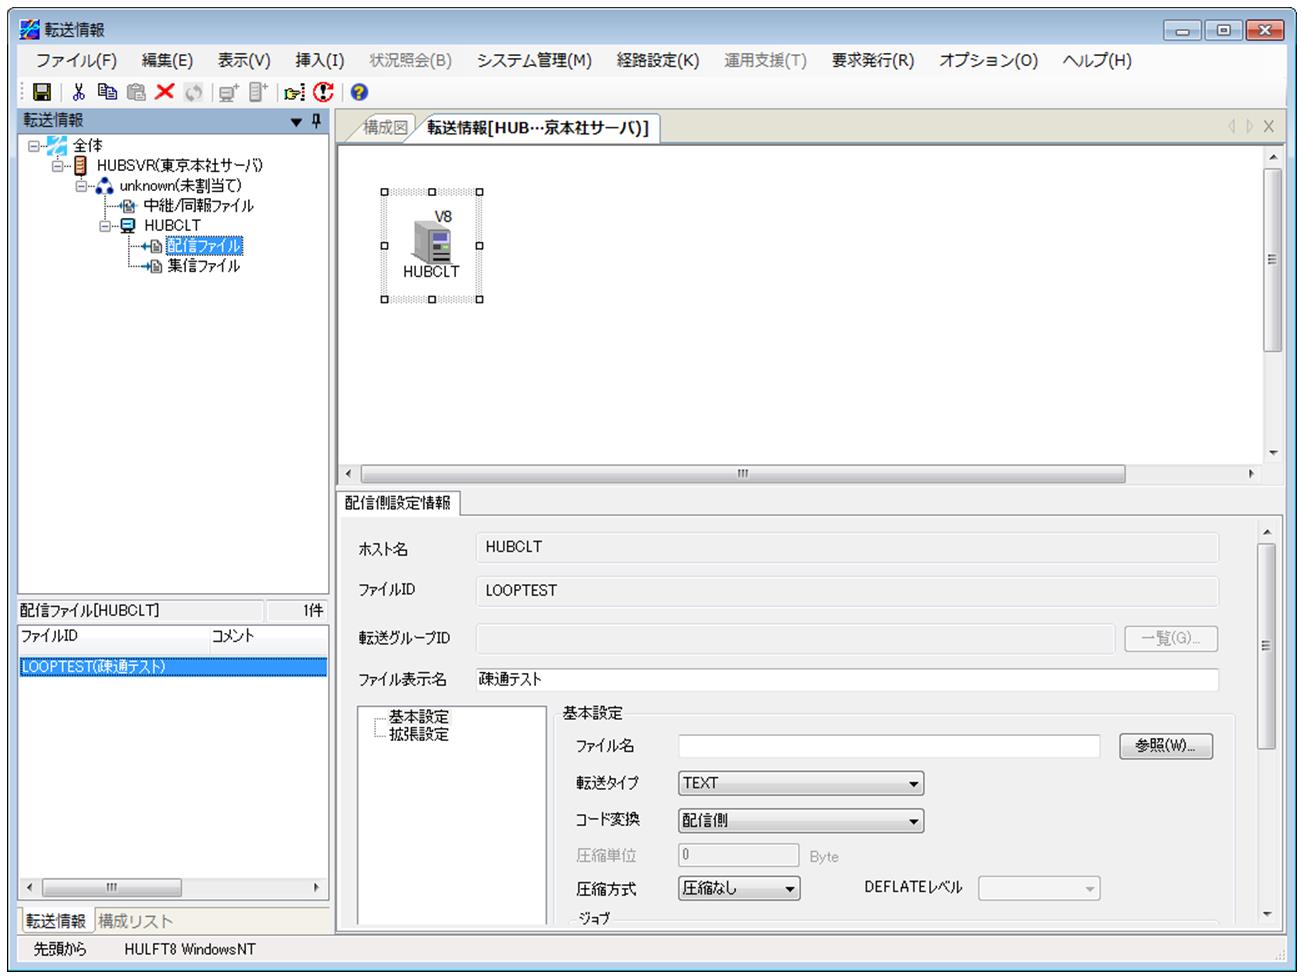Select the 配信側設定情報 tab
1304x979 pixels.
(x=398, y=503)
